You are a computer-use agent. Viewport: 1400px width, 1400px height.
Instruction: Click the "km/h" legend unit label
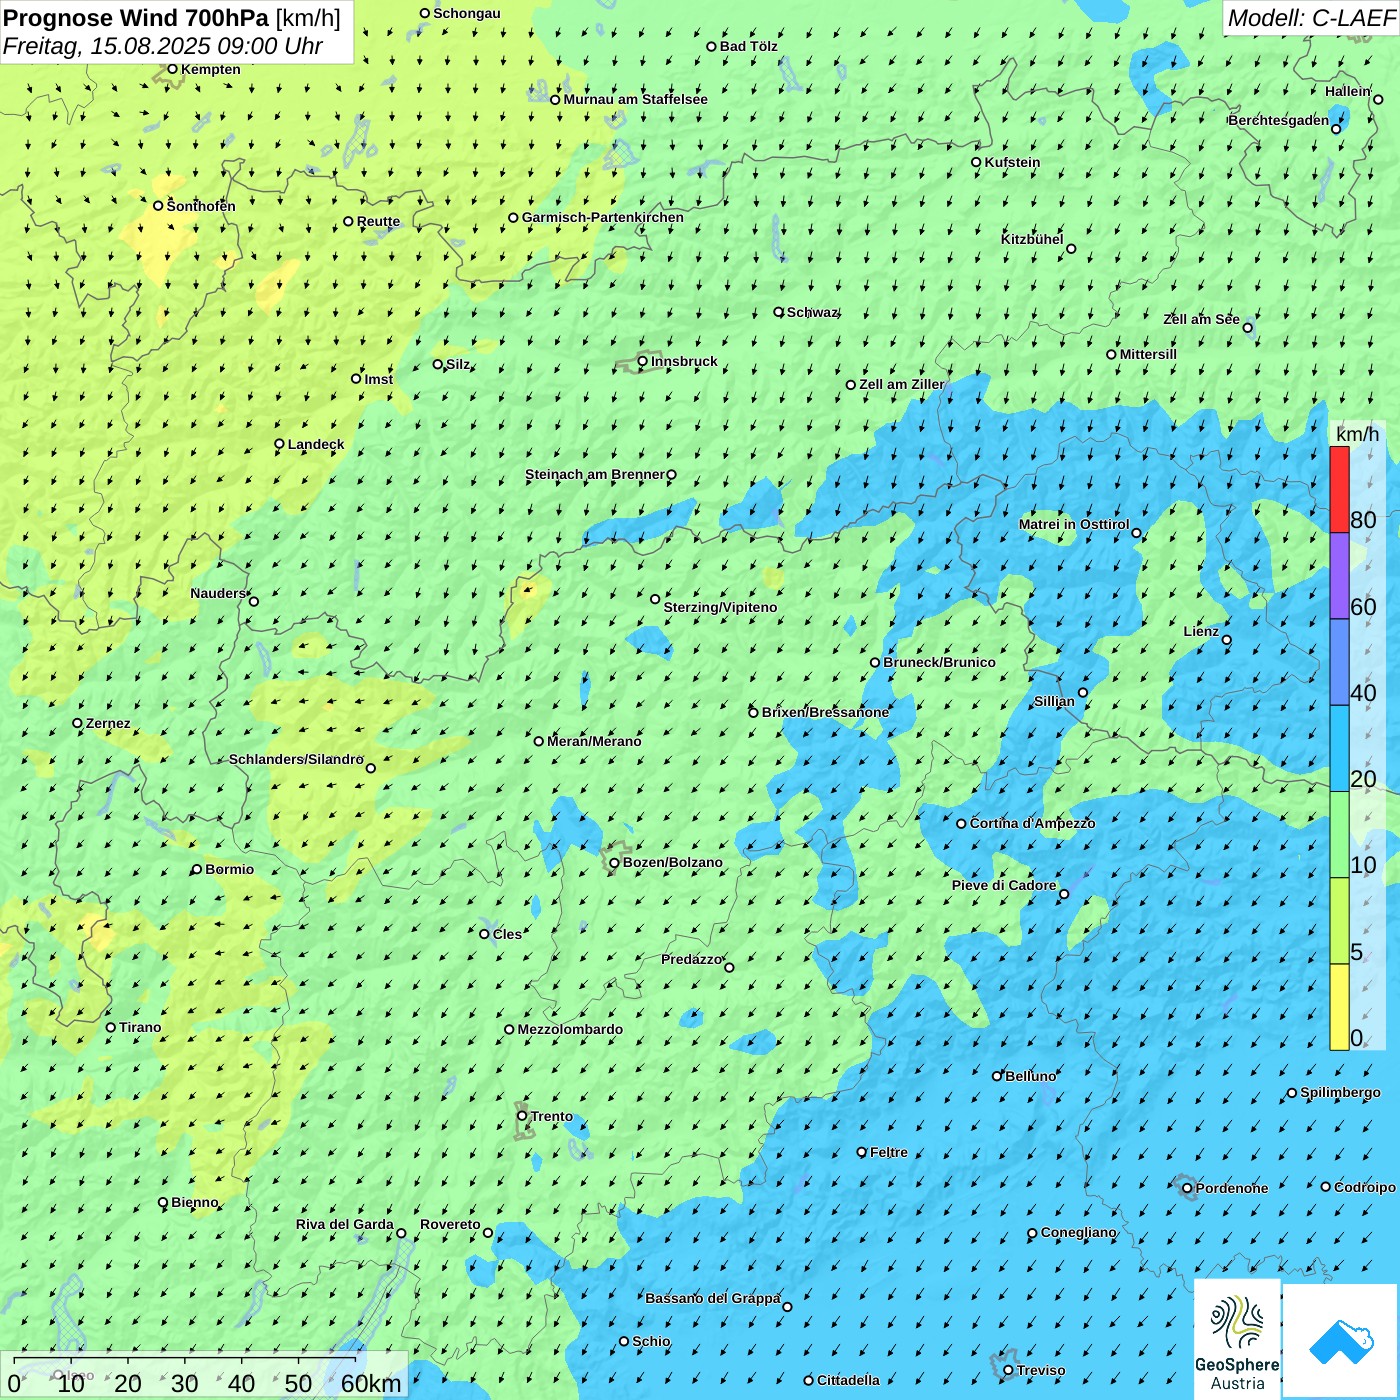(x=1357, y=434)
